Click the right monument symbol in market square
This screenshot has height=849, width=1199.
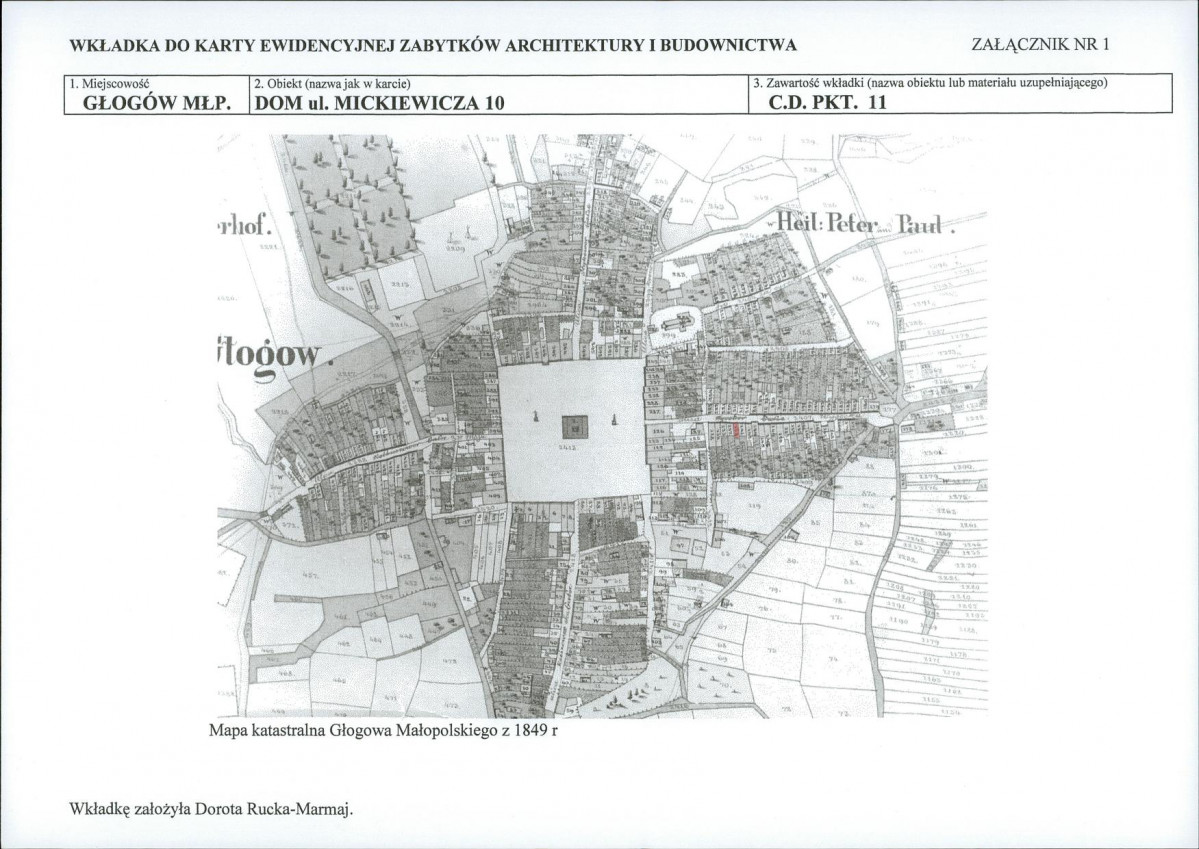point(614,418)
